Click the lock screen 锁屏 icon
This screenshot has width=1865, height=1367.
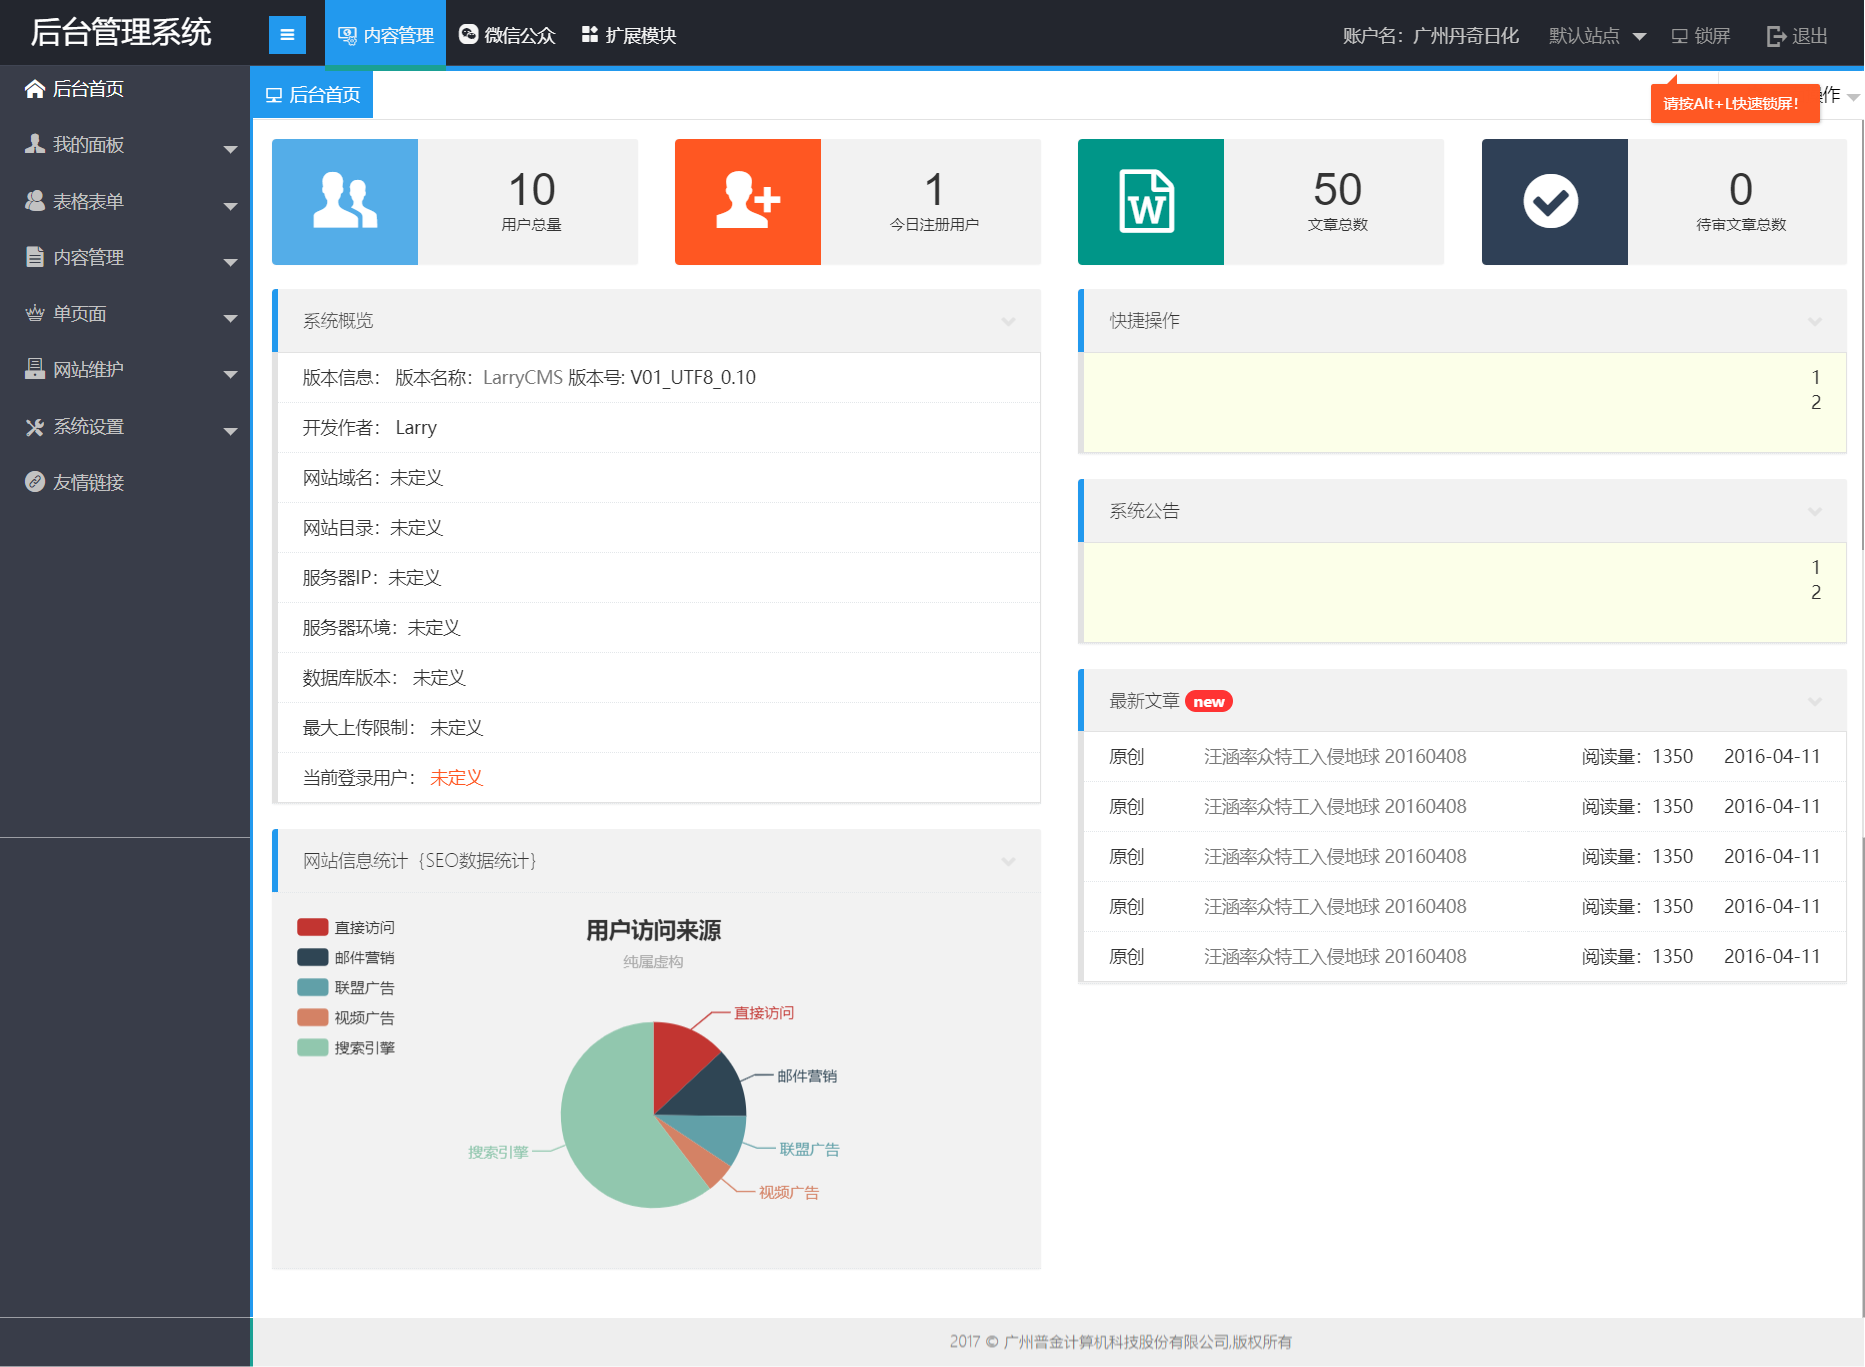pyautogui.click(x=1680, y=36)
